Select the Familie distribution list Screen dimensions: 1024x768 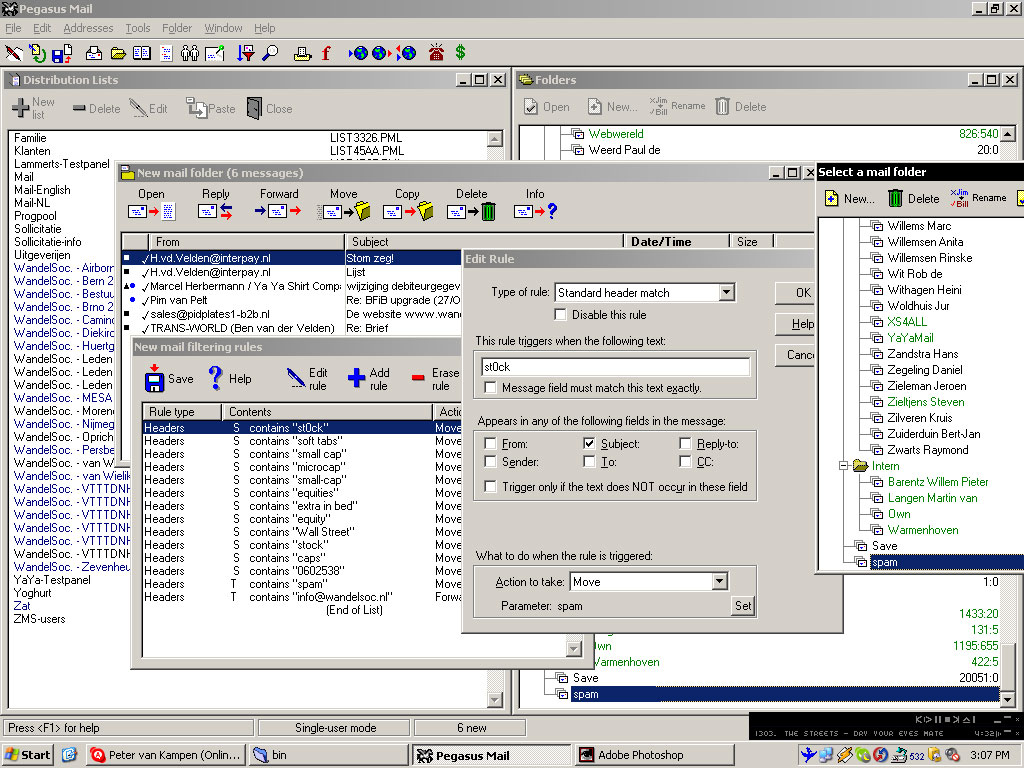(30, 138)
